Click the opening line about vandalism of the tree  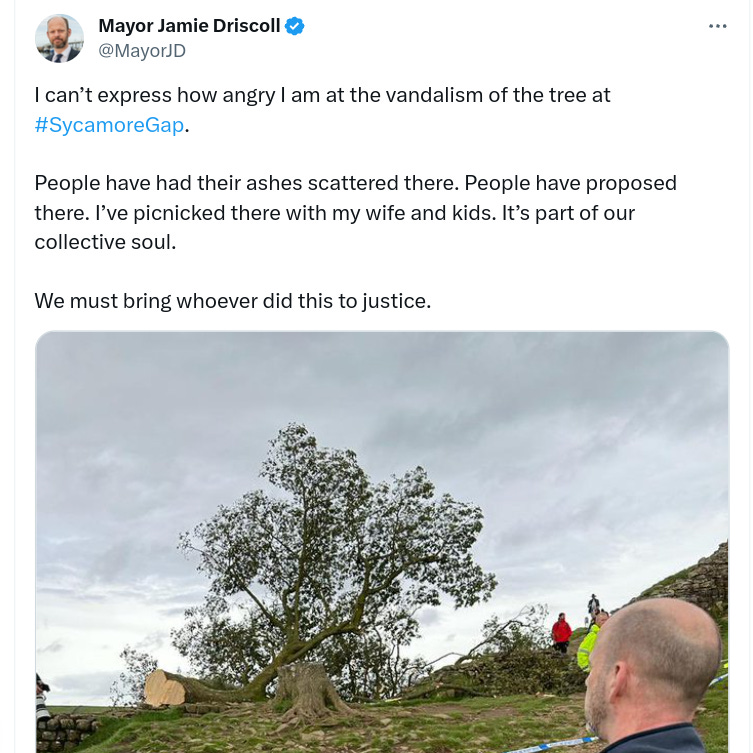click(x=322, y=110)
